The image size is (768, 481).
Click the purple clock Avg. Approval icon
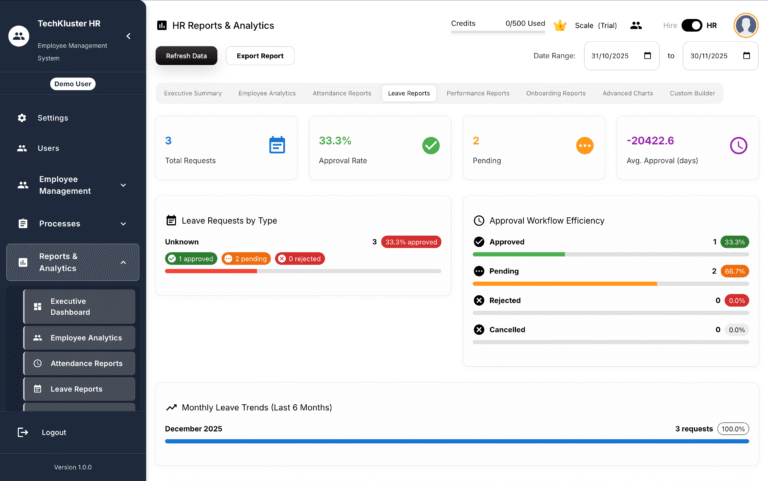(738, 145)
